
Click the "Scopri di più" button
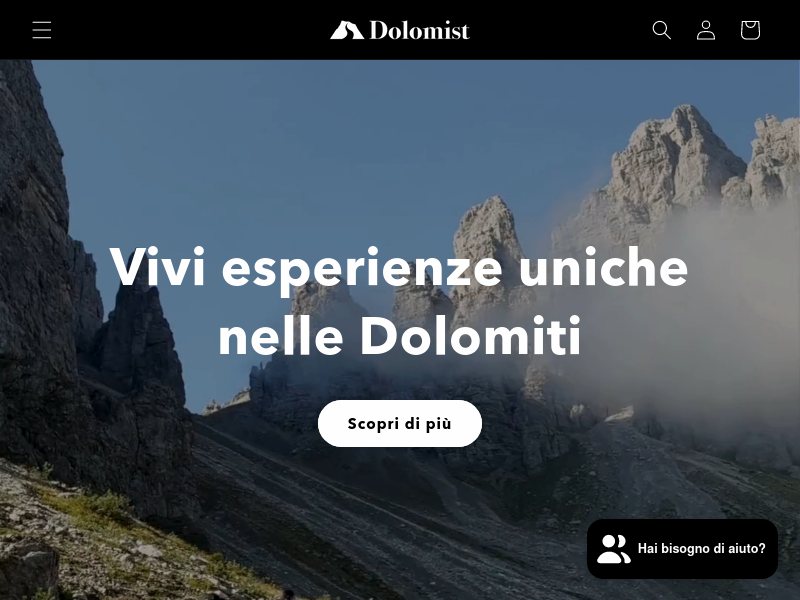coord(399,423)
